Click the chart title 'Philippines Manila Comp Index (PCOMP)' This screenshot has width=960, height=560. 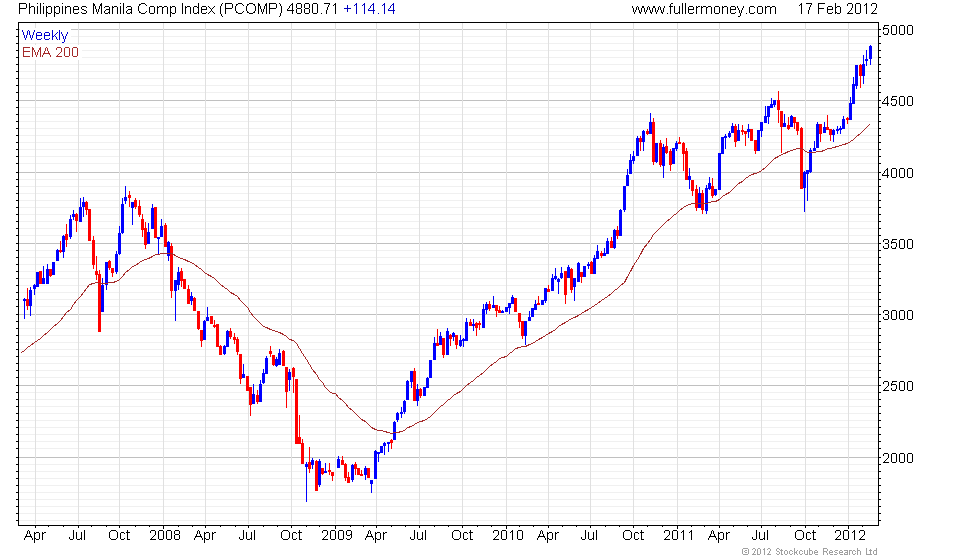point(151,9)
